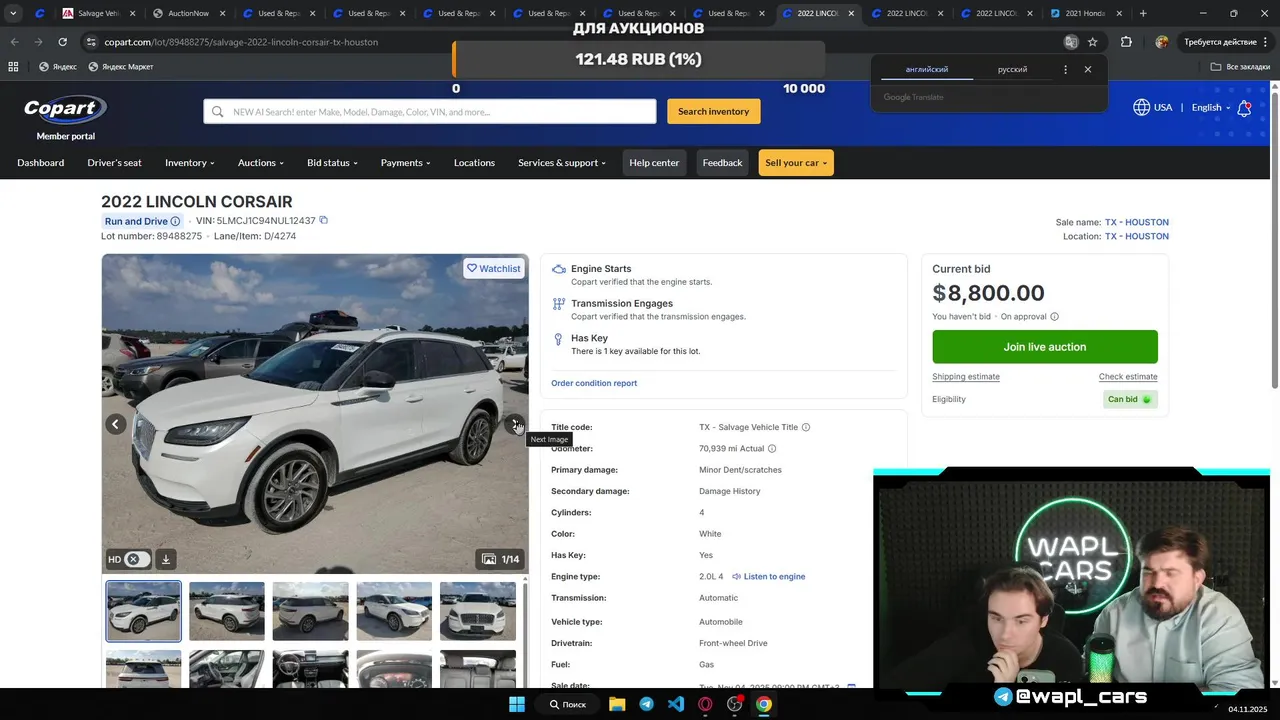Image resolution: width=1280 pixels, height=720 pixels.
Task: Open Order condition report link
Action: (594, 383)
